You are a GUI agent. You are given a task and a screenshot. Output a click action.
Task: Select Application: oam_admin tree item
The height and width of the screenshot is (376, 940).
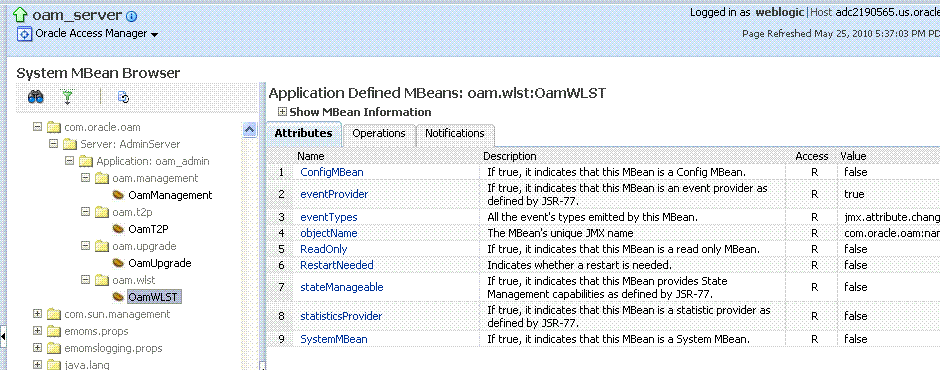click(153, 161)
